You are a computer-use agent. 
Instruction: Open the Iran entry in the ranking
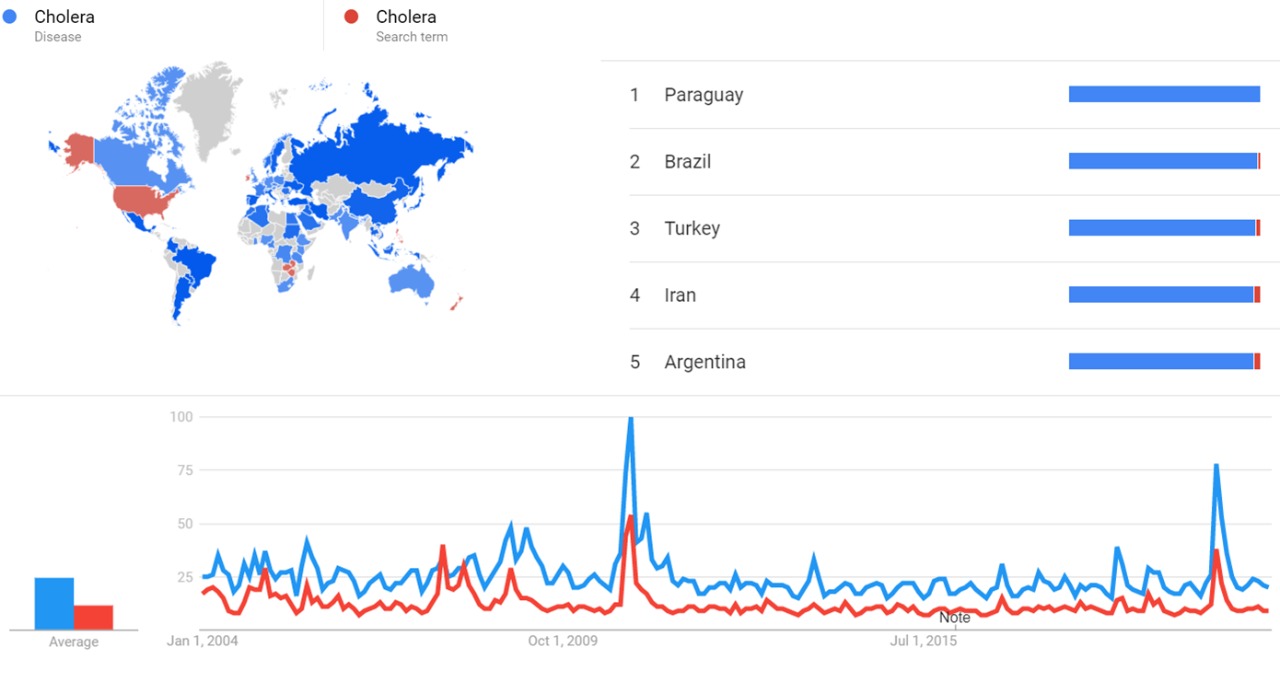680,295
